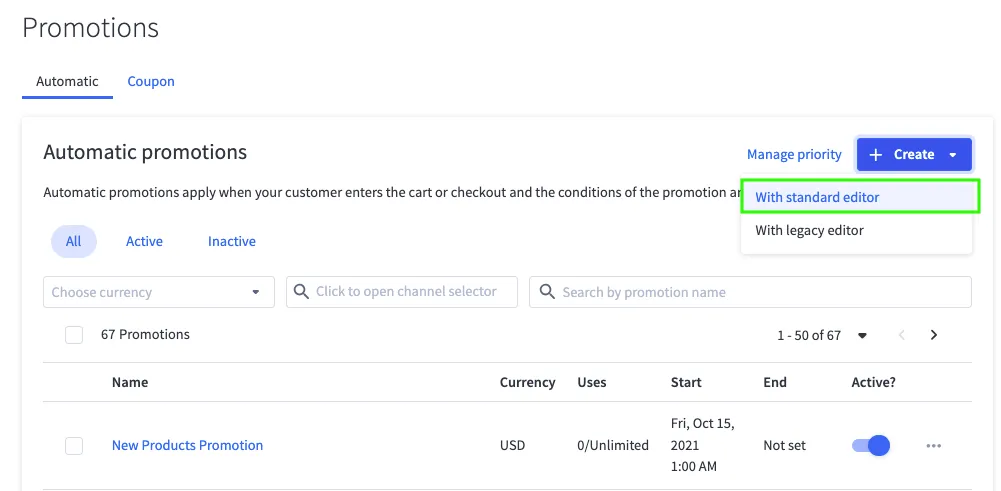Open the New Products Promotion more-actions menu
The height and width of the screenshot is (491, 1001).
tap(933, 446)
